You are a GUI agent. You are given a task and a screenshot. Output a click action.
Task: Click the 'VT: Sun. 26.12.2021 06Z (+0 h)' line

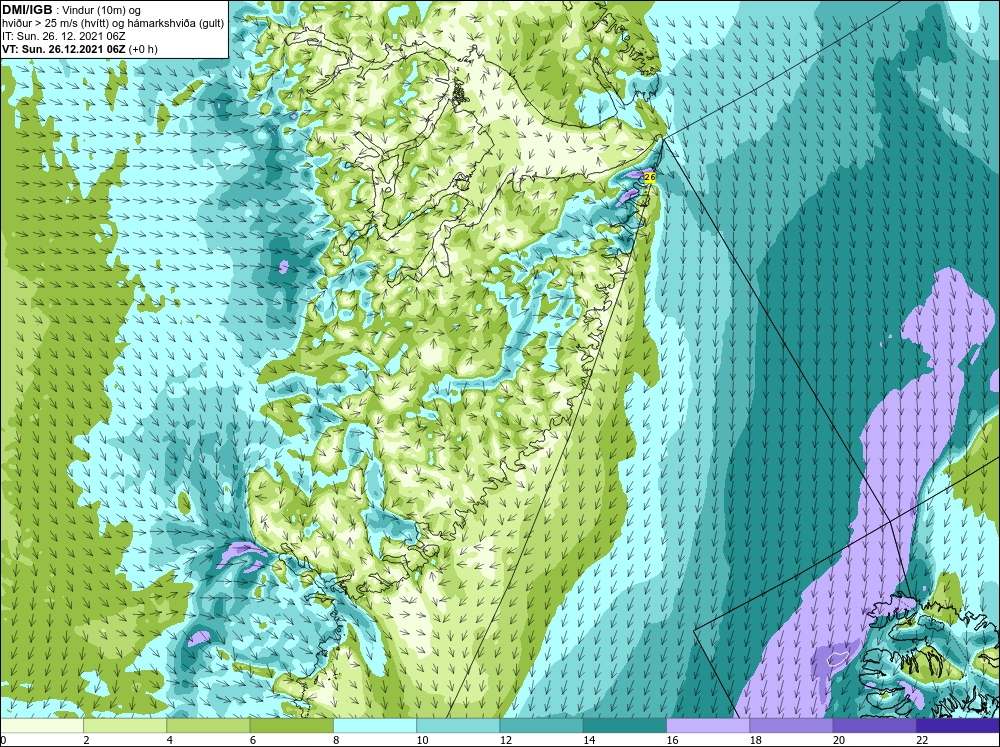tap(80, 48)
